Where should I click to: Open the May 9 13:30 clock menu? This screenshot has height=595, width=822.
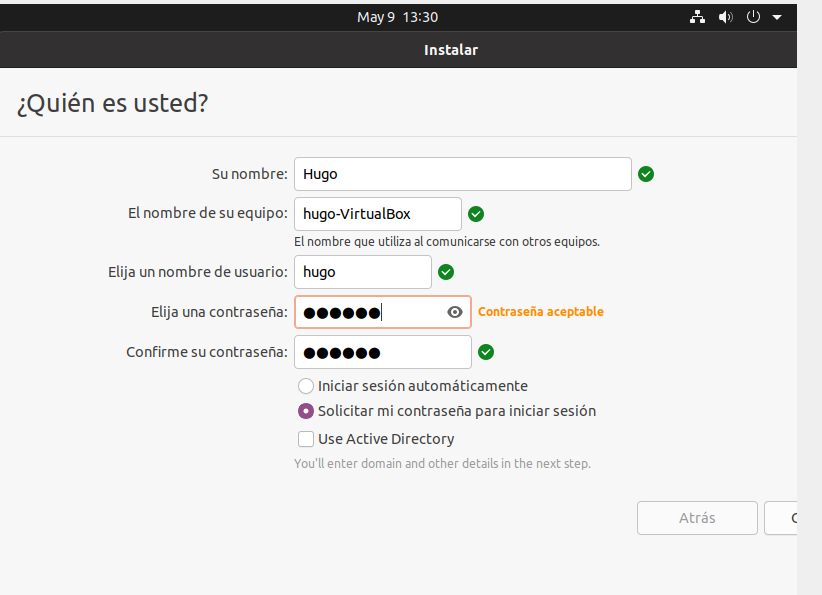[397, 17]
